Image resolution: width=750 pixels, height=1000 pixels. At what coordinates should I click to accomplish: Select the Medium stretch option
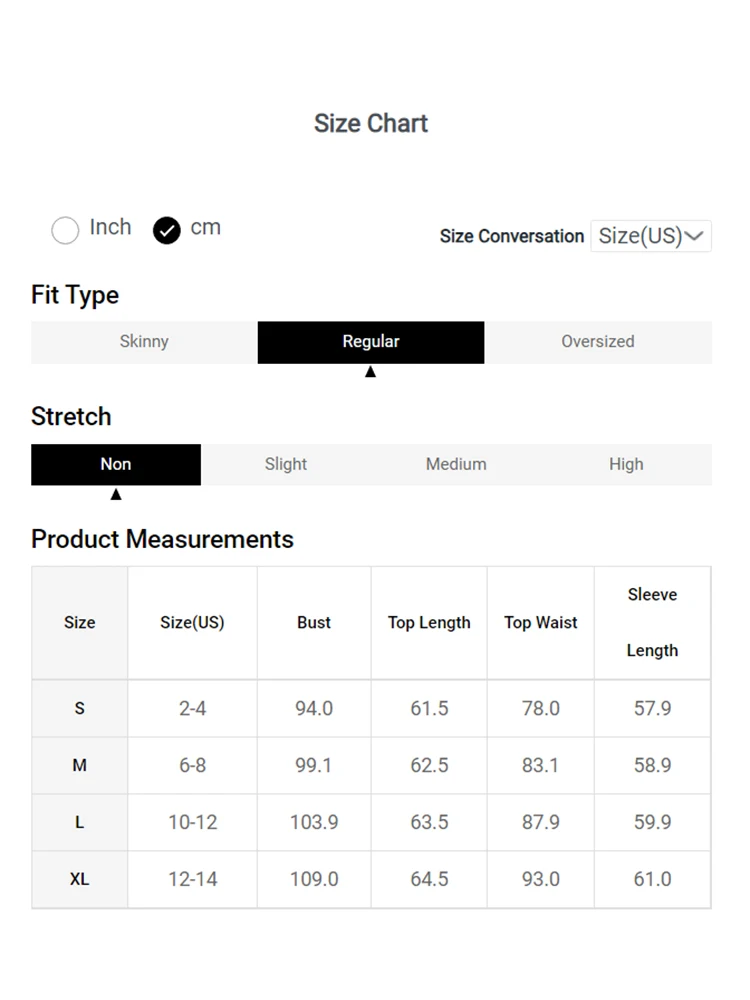pos(456,465)
